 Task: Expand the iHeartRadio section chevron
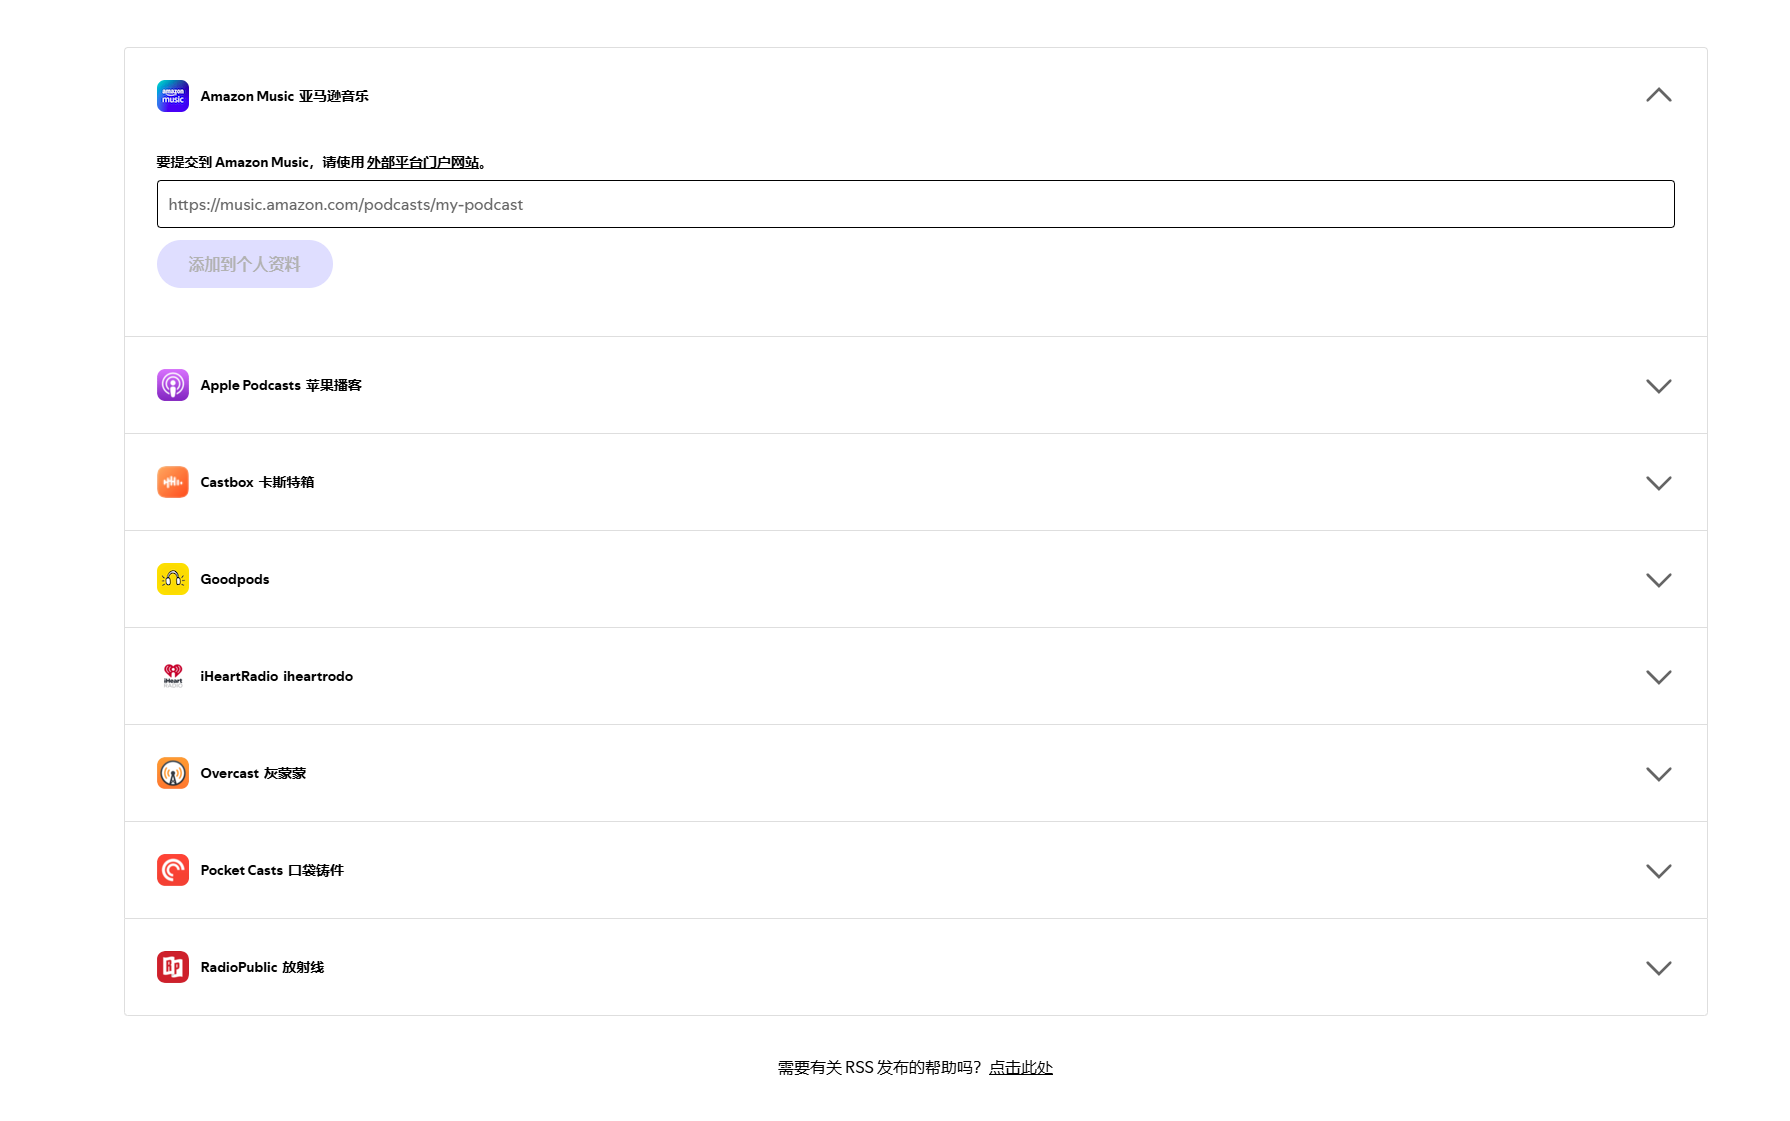(1659, 677)
